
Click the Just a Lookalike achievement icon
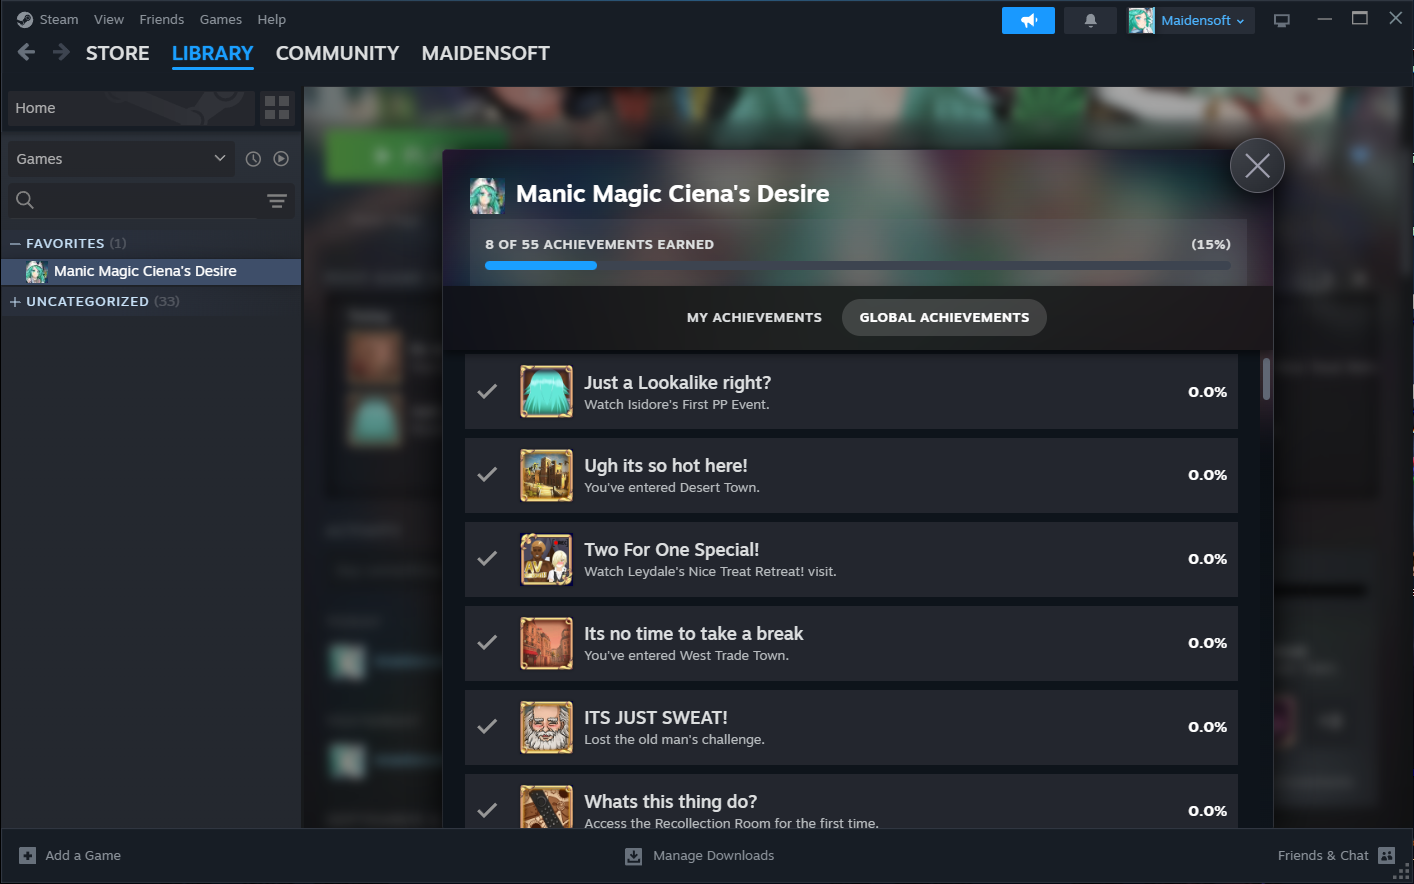(546, 392)
